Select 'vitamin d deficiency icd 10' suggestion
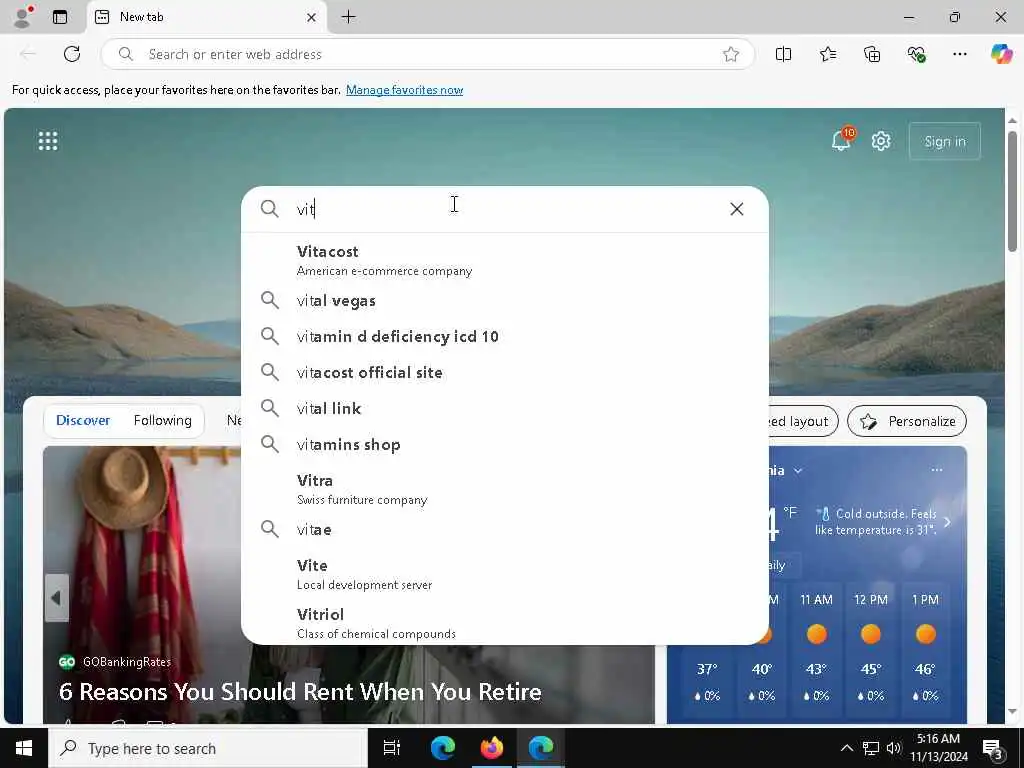Screen dimensions: 1024x768 pyautogui.click(x=504, y=336)
